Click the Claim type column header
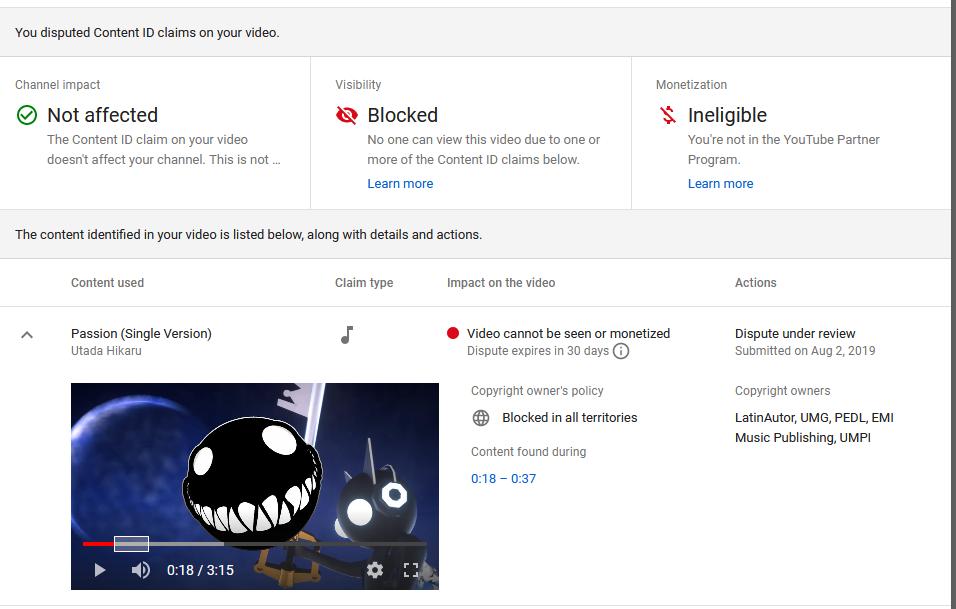This screenshot has width=956, height=609. (364, 283)
